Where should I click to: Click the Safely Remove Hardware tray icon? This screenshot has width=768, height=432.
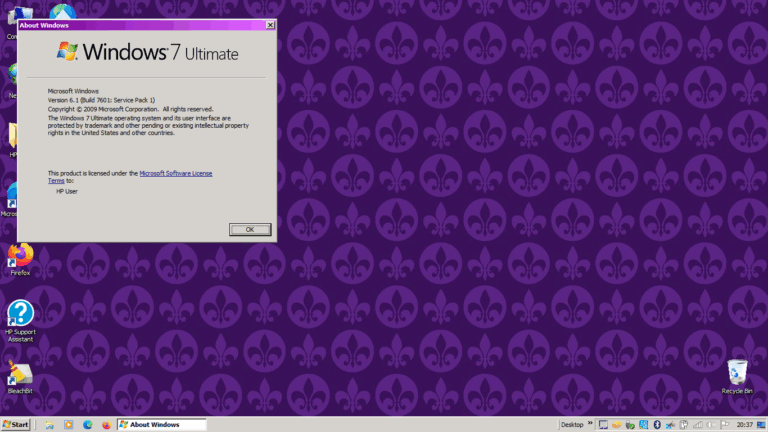(x=630, y=425)
